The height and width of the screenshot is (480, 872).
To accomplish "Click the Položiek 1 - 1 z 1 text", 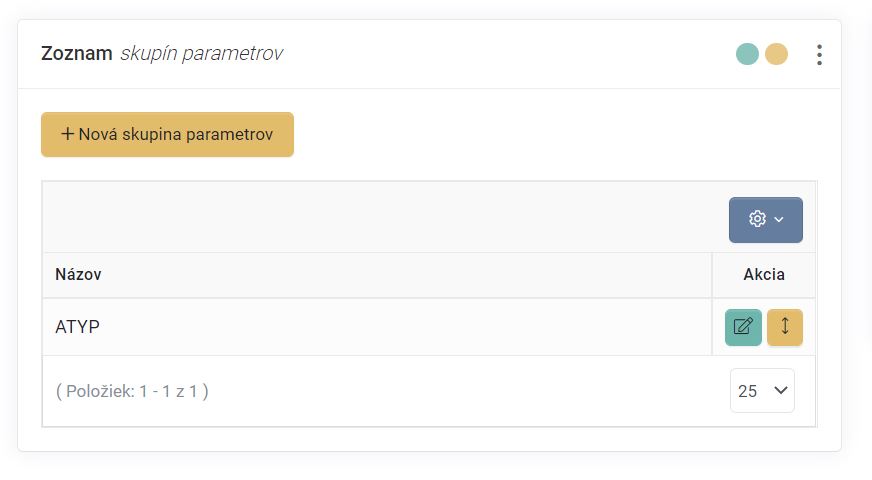I will pyautogui.click(x=132, y=391).
